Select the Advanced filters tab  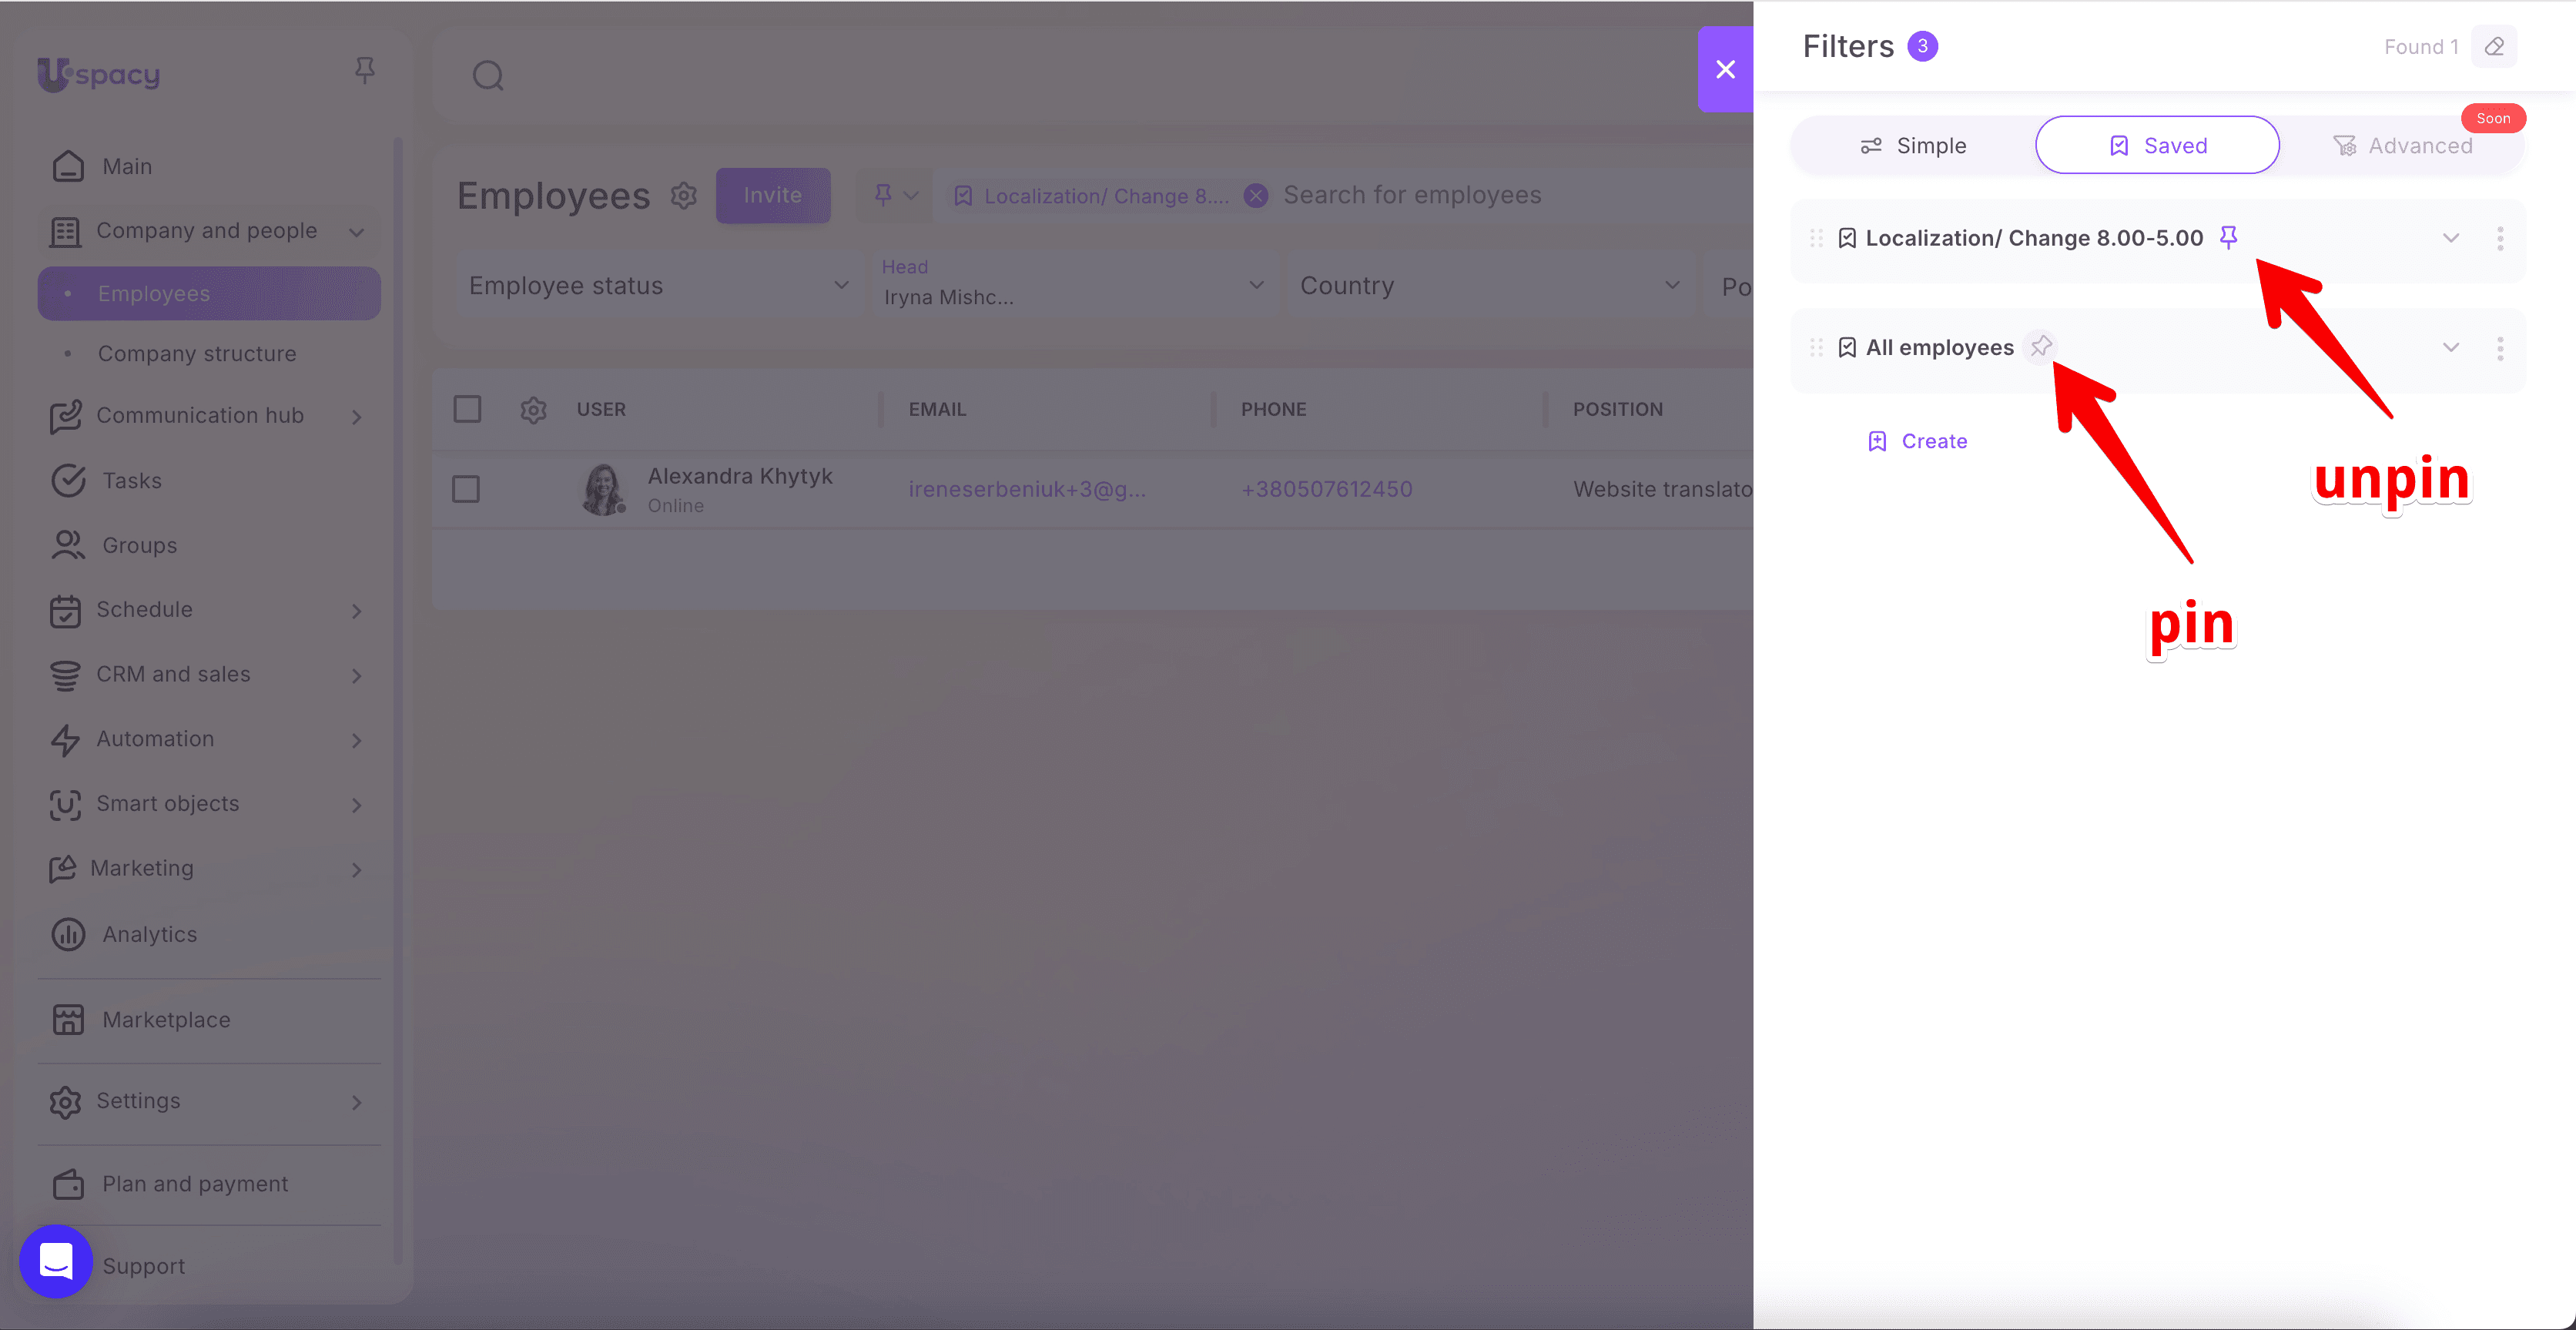[x=2402, y=146]
